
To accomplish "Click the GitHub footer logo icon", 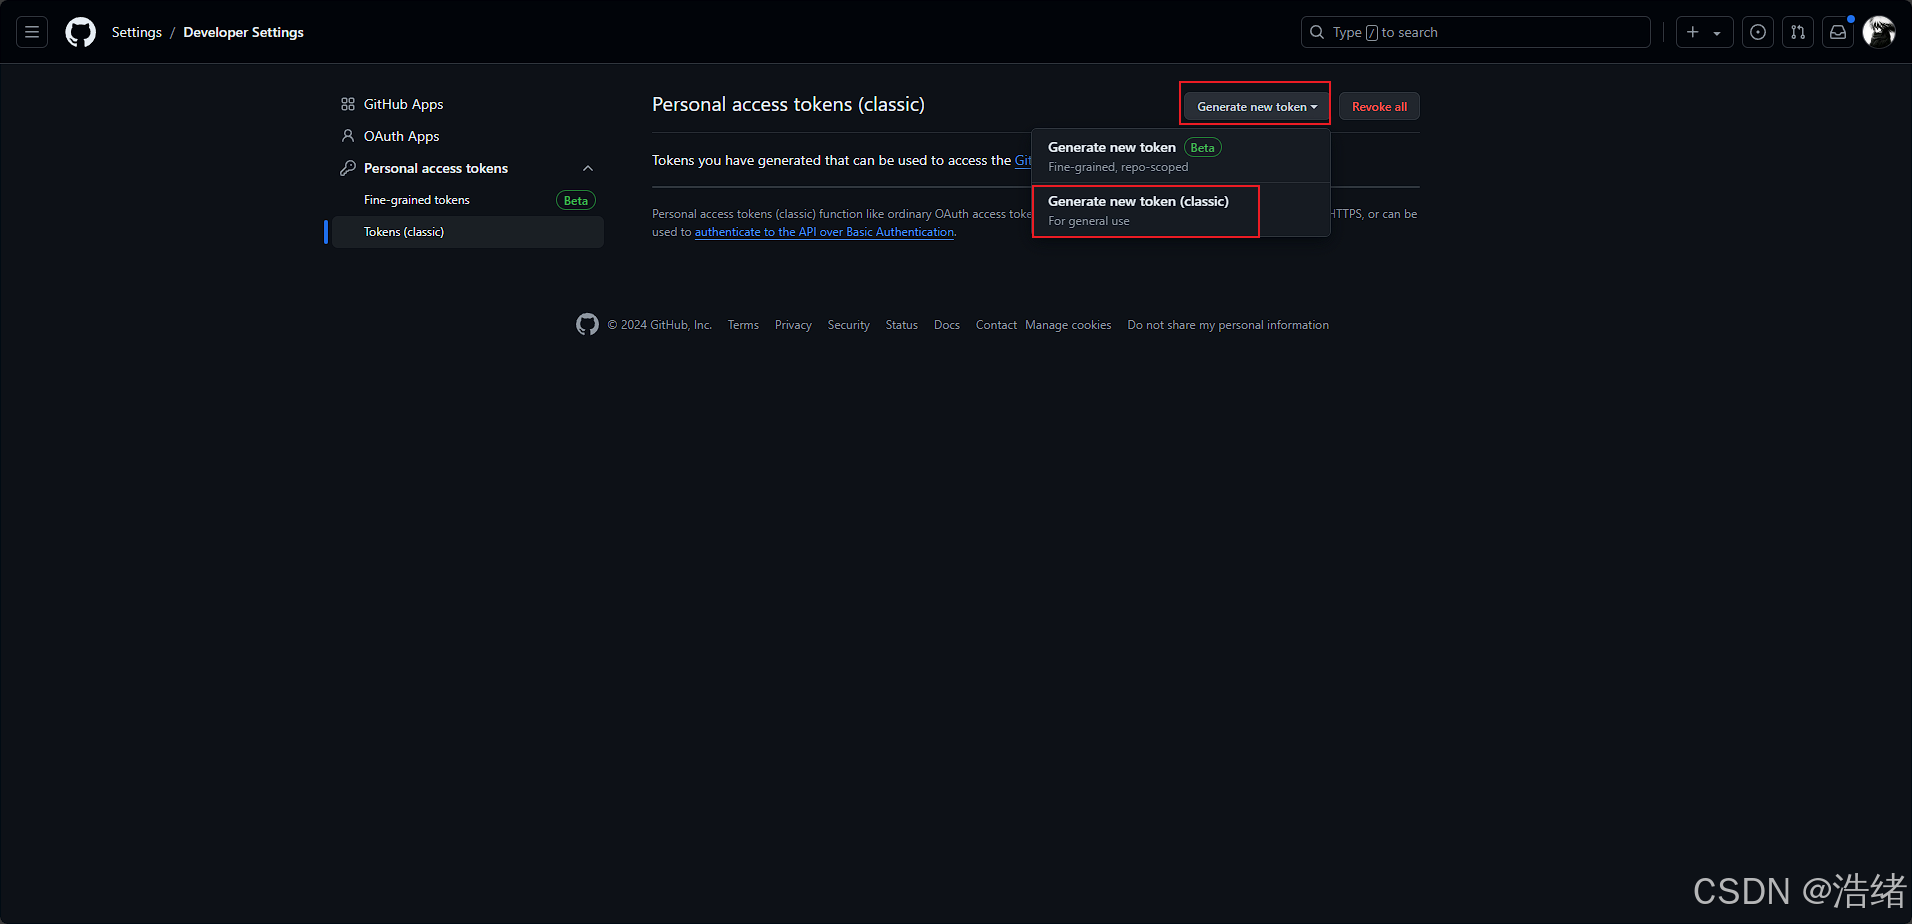I will [x=587, y=324].
